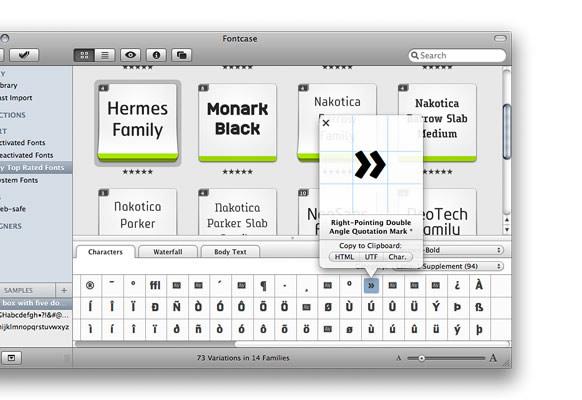The width and height of the screenshot is (582, 400).
Task: Switch to the Body Text tab
Action: point(230,252)
